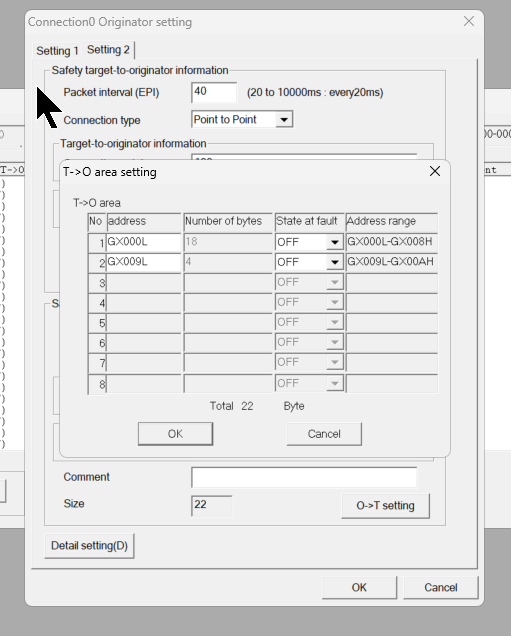511x636 pixels.
Task: Click the Size field showing 22
Action: [212, 505]
